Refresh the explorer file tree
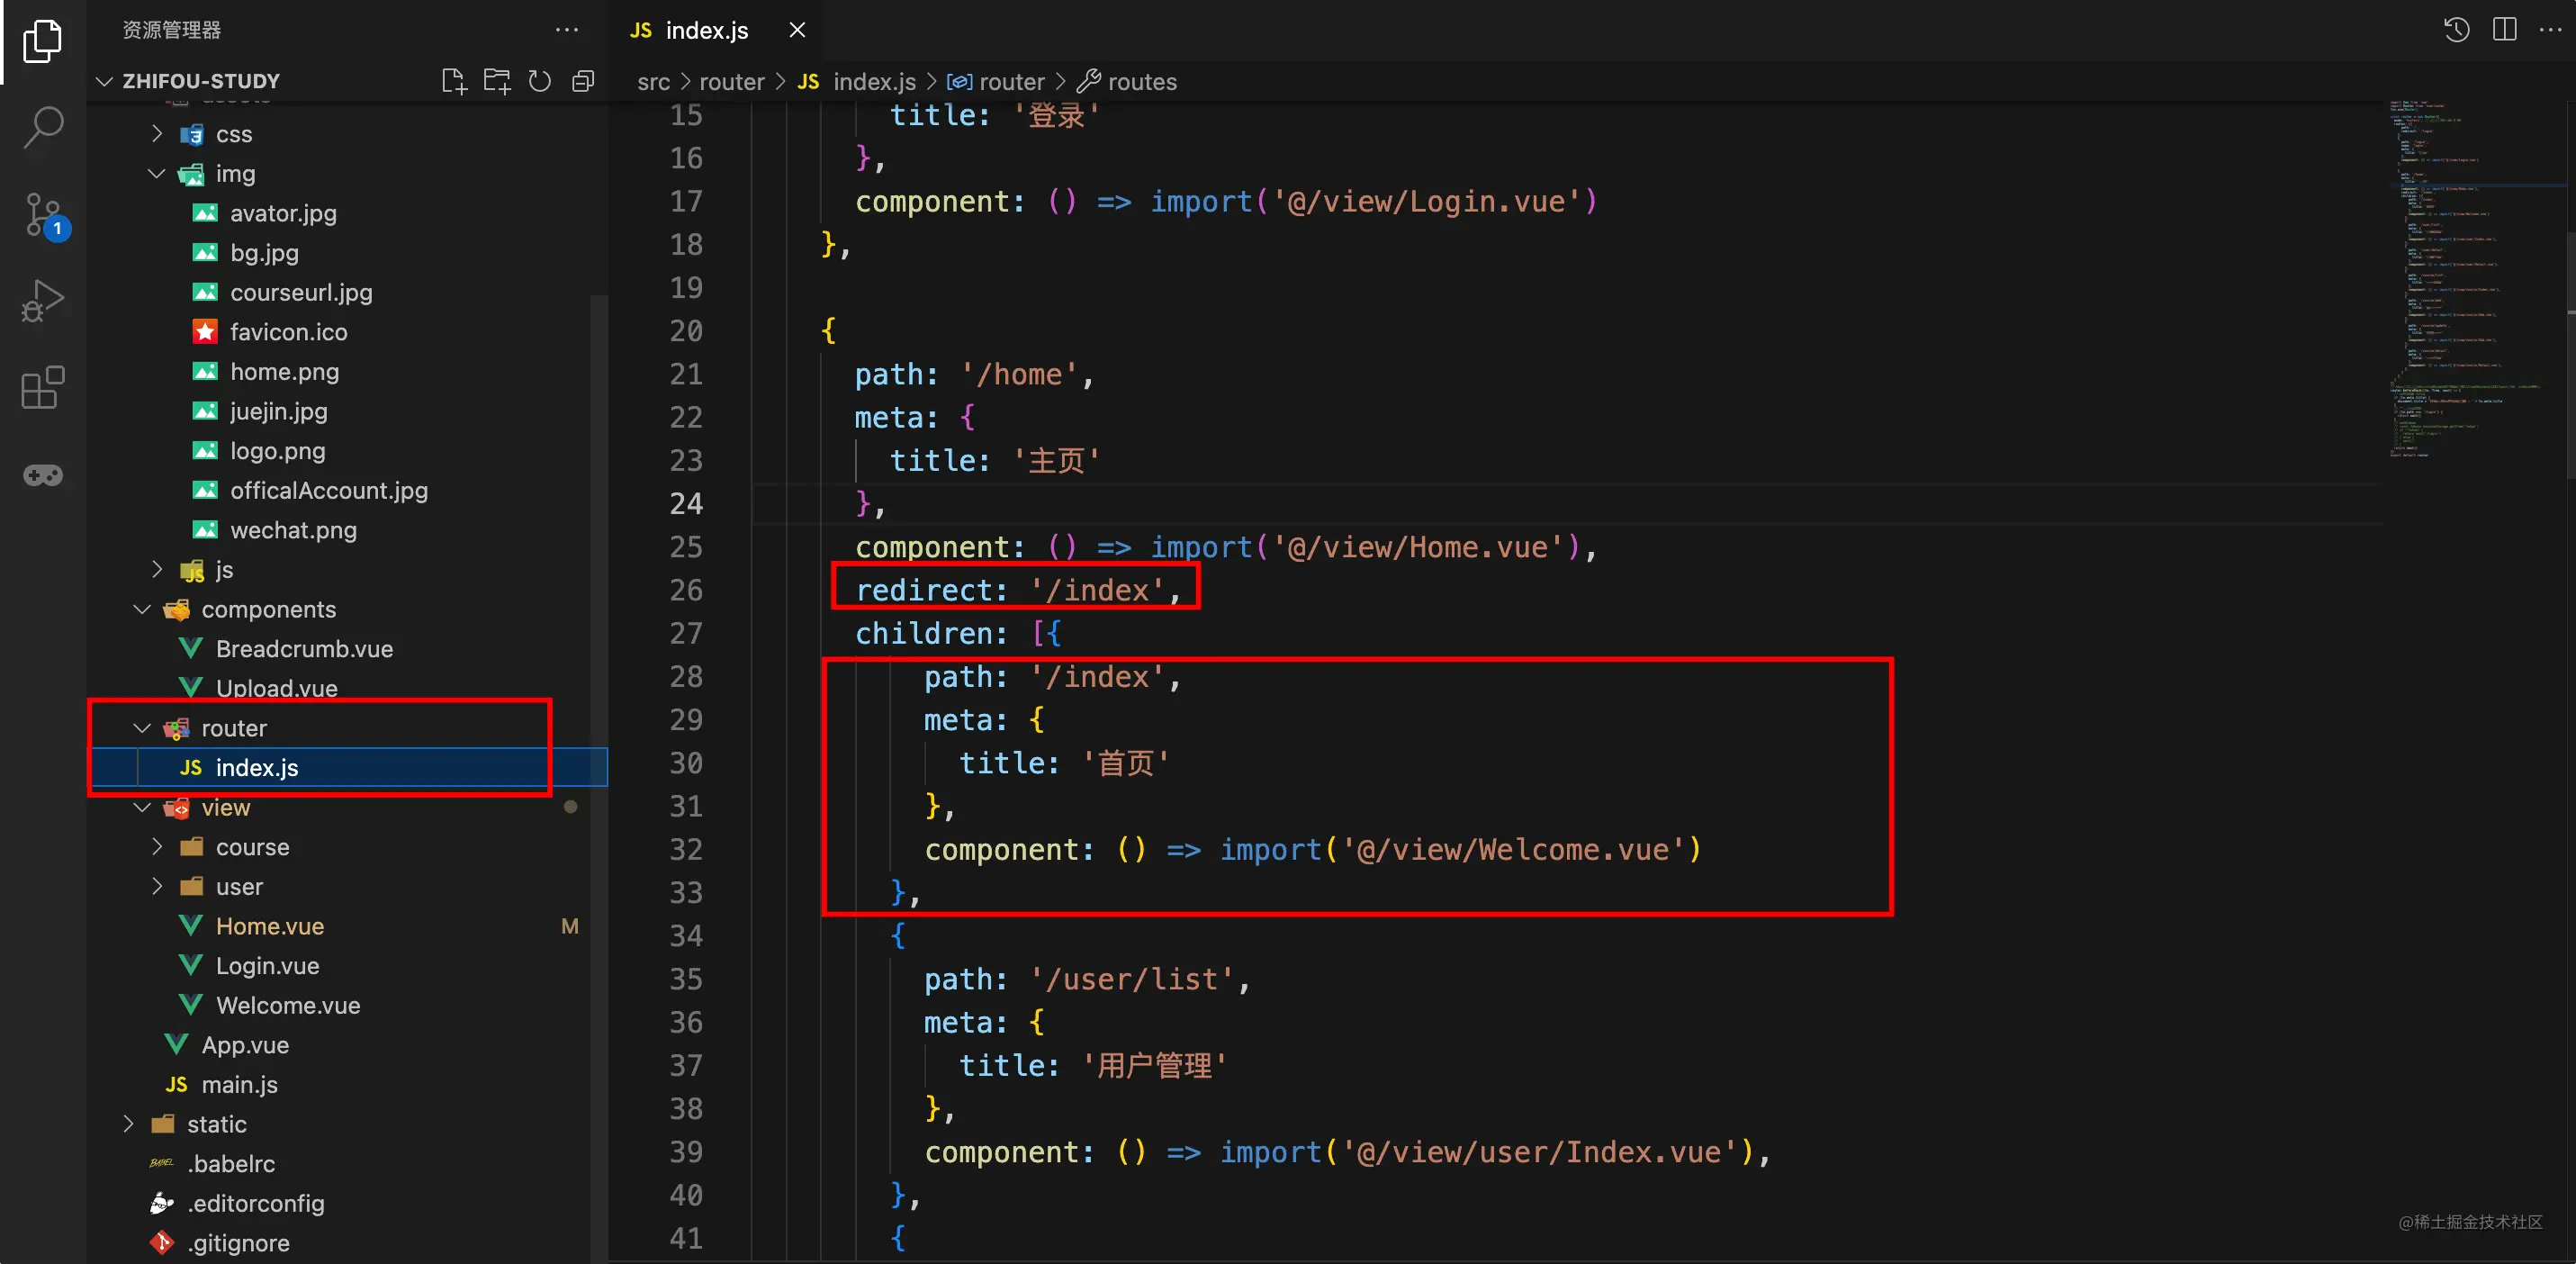The width and height of the screenshot is (2576, 1264). 540,81
